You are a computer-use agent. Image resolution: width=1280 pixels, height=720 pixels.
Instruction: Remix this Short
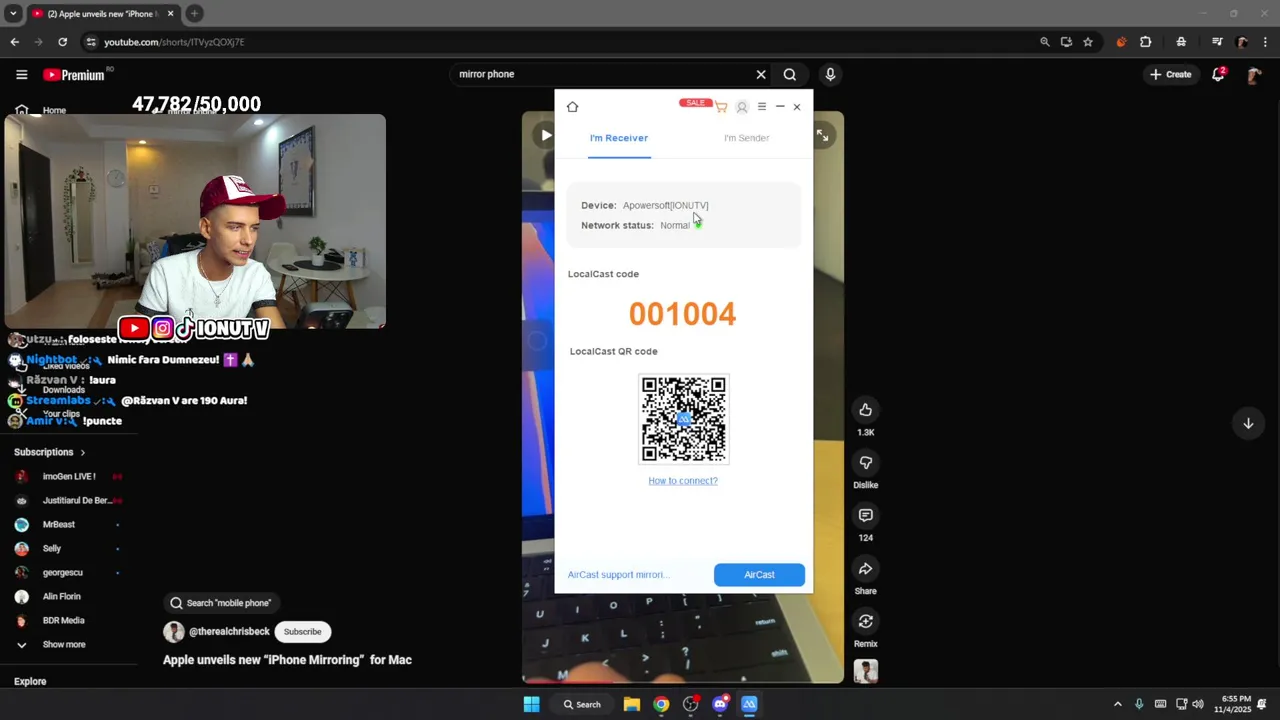point(865,622)
